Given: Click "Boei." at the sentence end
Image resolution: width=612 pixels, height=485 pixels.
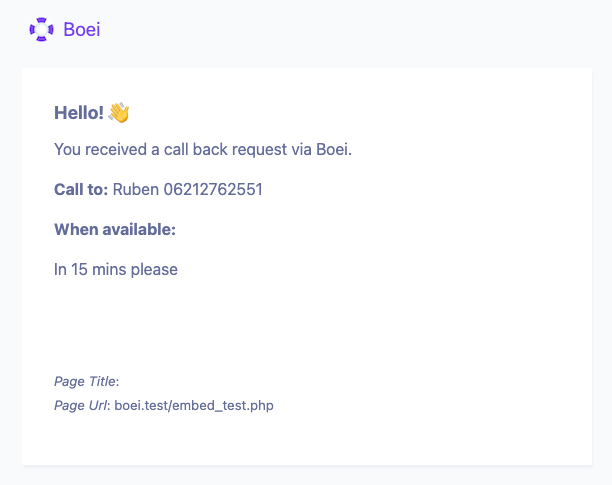Looking at the screenshot, I should [x=332, y=150].
